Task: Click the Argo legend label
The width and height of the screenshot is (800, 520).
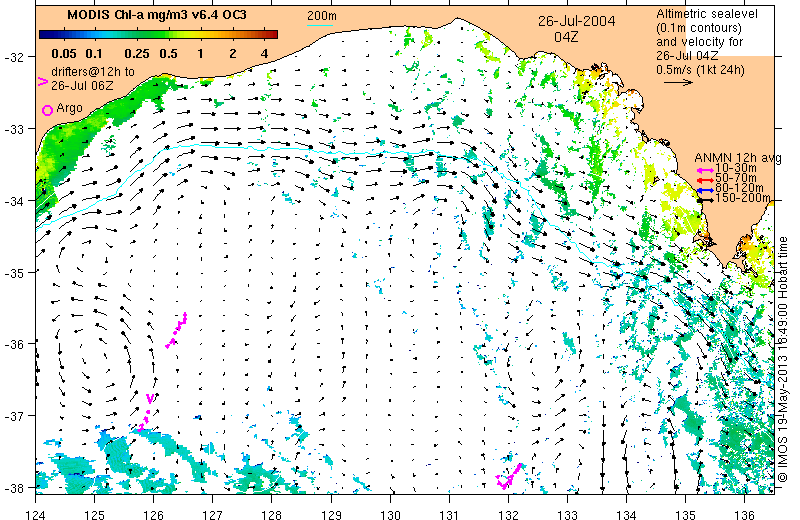Action: point(69,108)
